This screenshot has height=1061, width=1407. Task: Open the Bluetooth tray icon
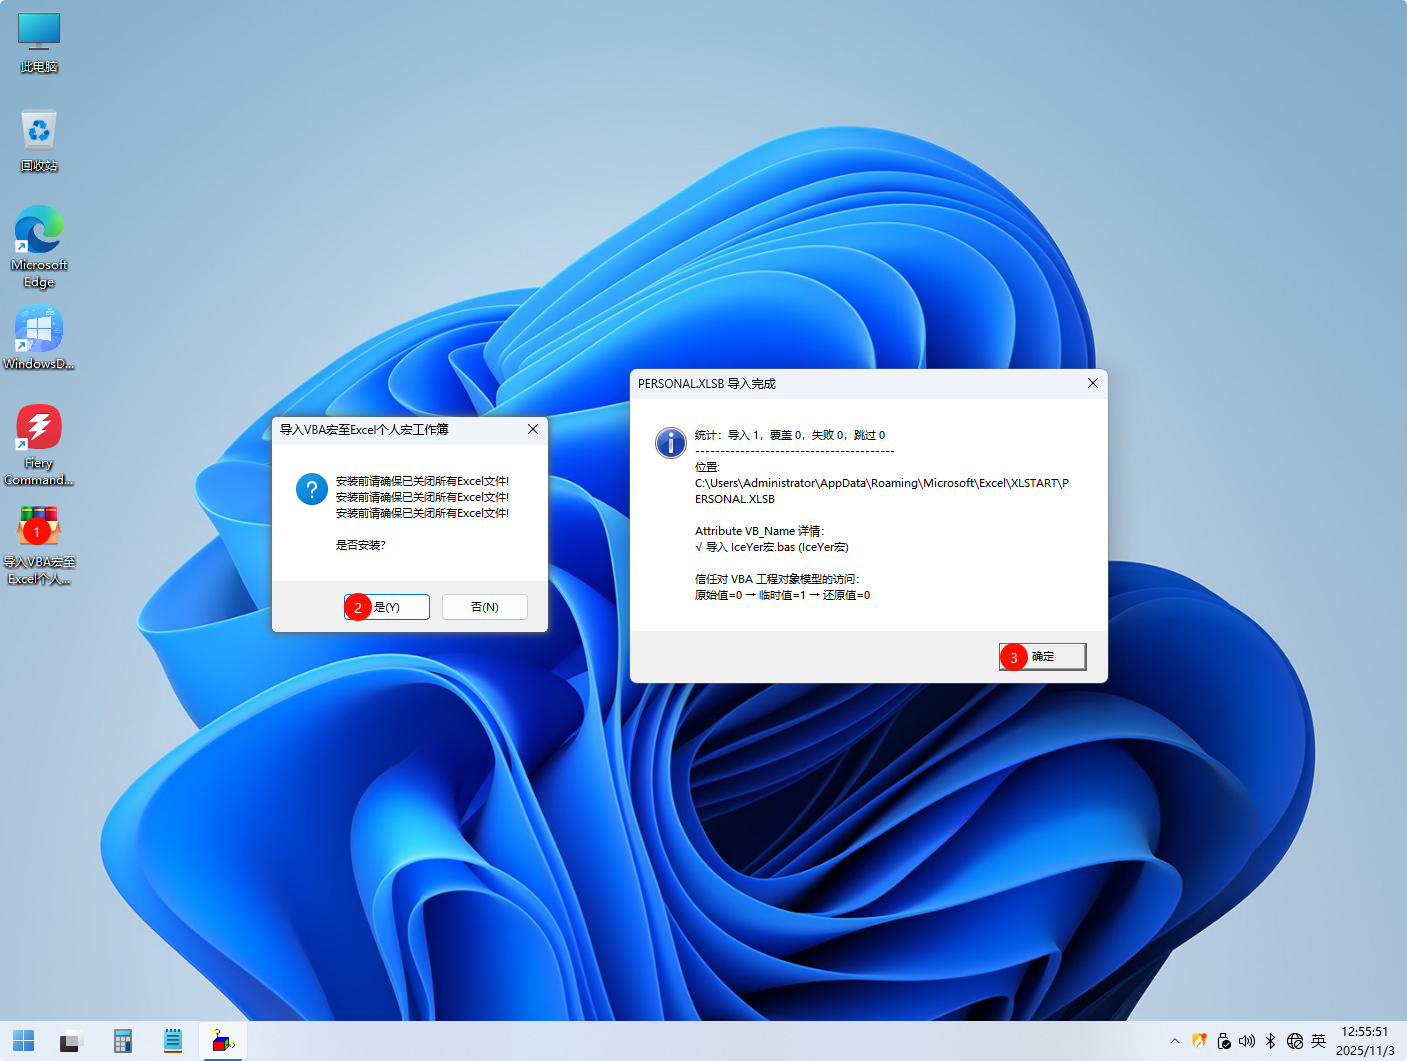point(1271,1041)
